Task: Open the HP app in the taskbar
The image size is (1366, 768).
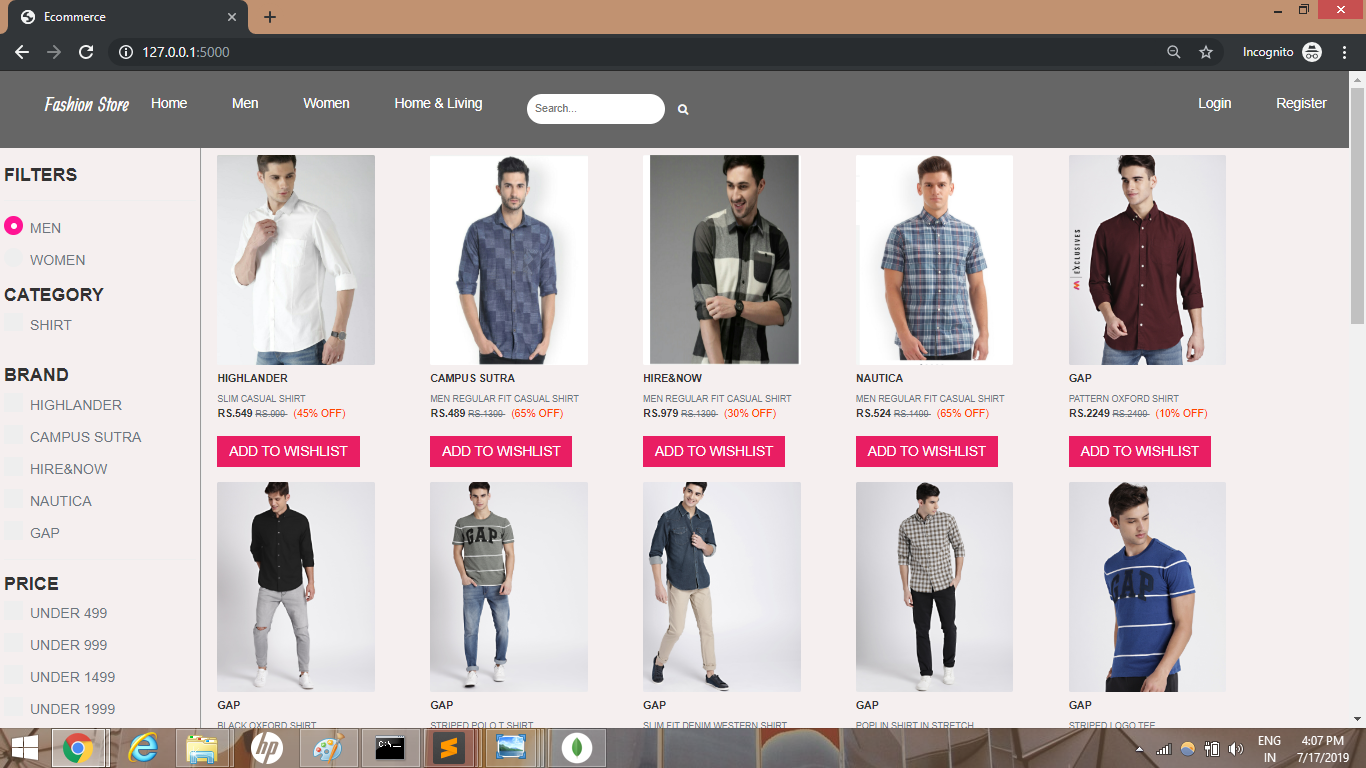Action: pos(266,748)
